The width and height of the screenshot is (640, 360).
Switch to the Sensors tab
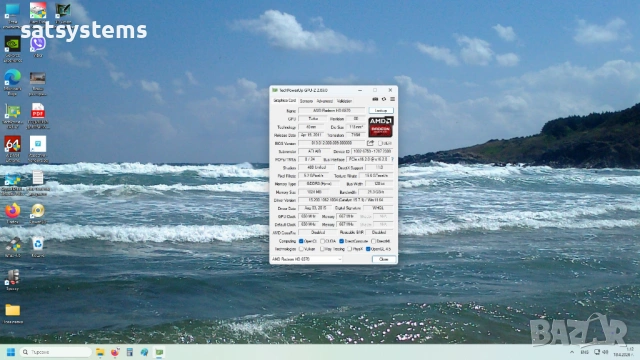[x=306, y=101]
